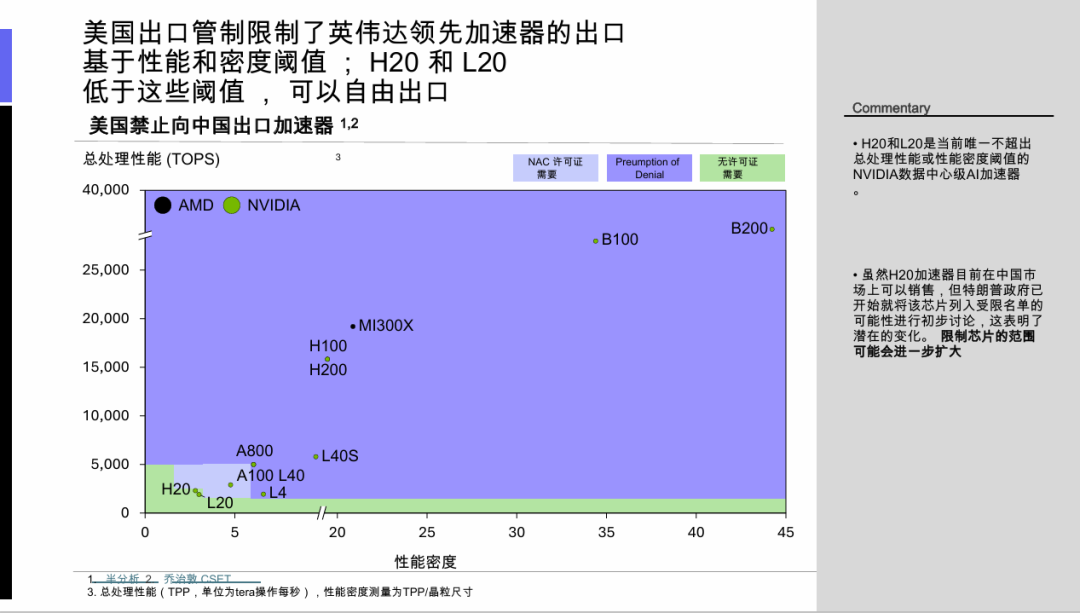This screenshot has height=613, width=1080.
Task: Click the H100/H200 green data point
Action: point(327,359)
